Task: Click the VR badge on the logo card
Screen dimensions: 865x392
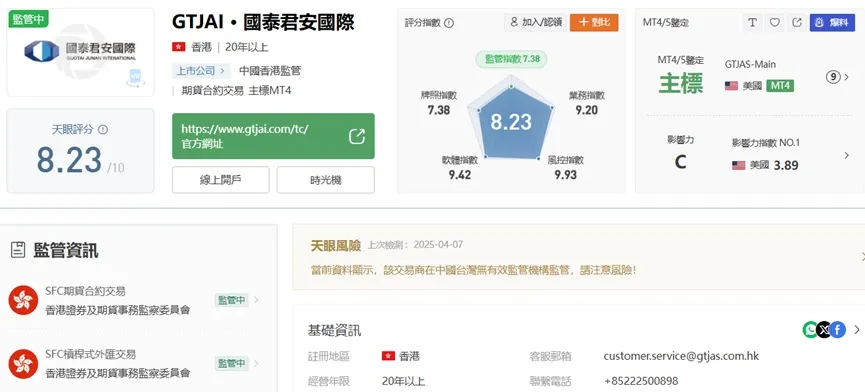Action: coord(135,78)
